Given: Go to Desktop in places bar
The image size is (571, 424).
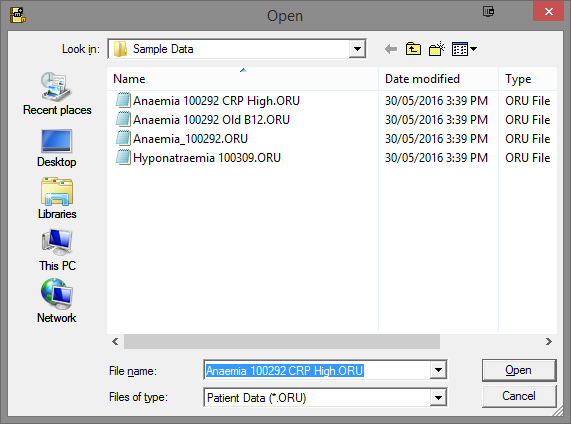Looking at the screenshot, I should pyautogui.click(x=57, y=148).
